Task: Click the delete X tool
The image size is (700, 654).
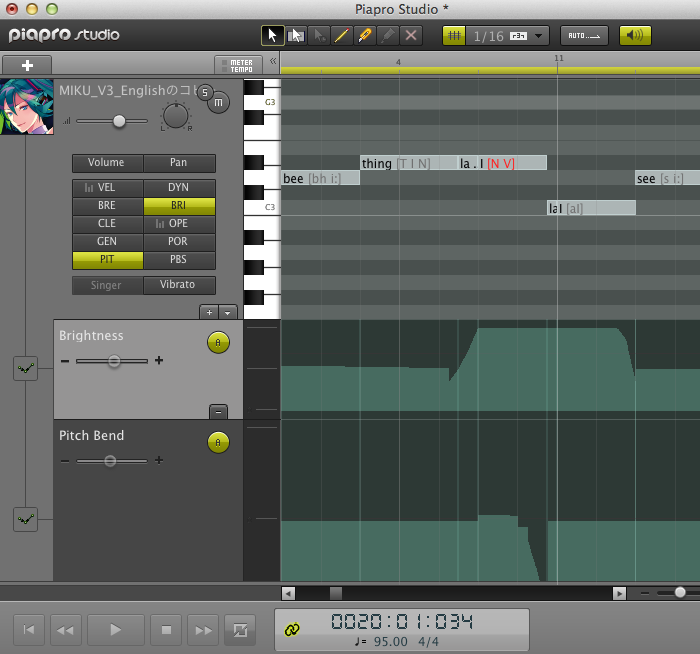Action: pyautogui.click(x=411, y=36)
